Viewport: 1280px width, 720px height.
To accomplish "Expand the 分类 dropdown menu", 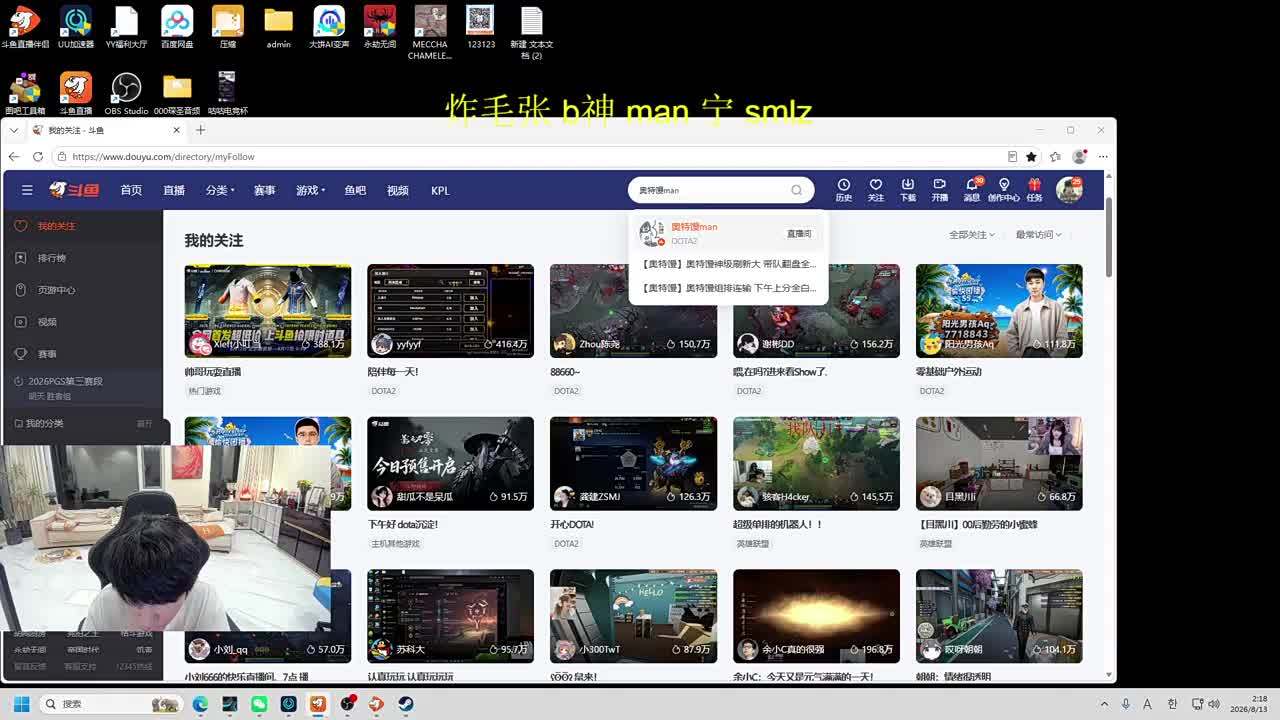I will point(220,190).
